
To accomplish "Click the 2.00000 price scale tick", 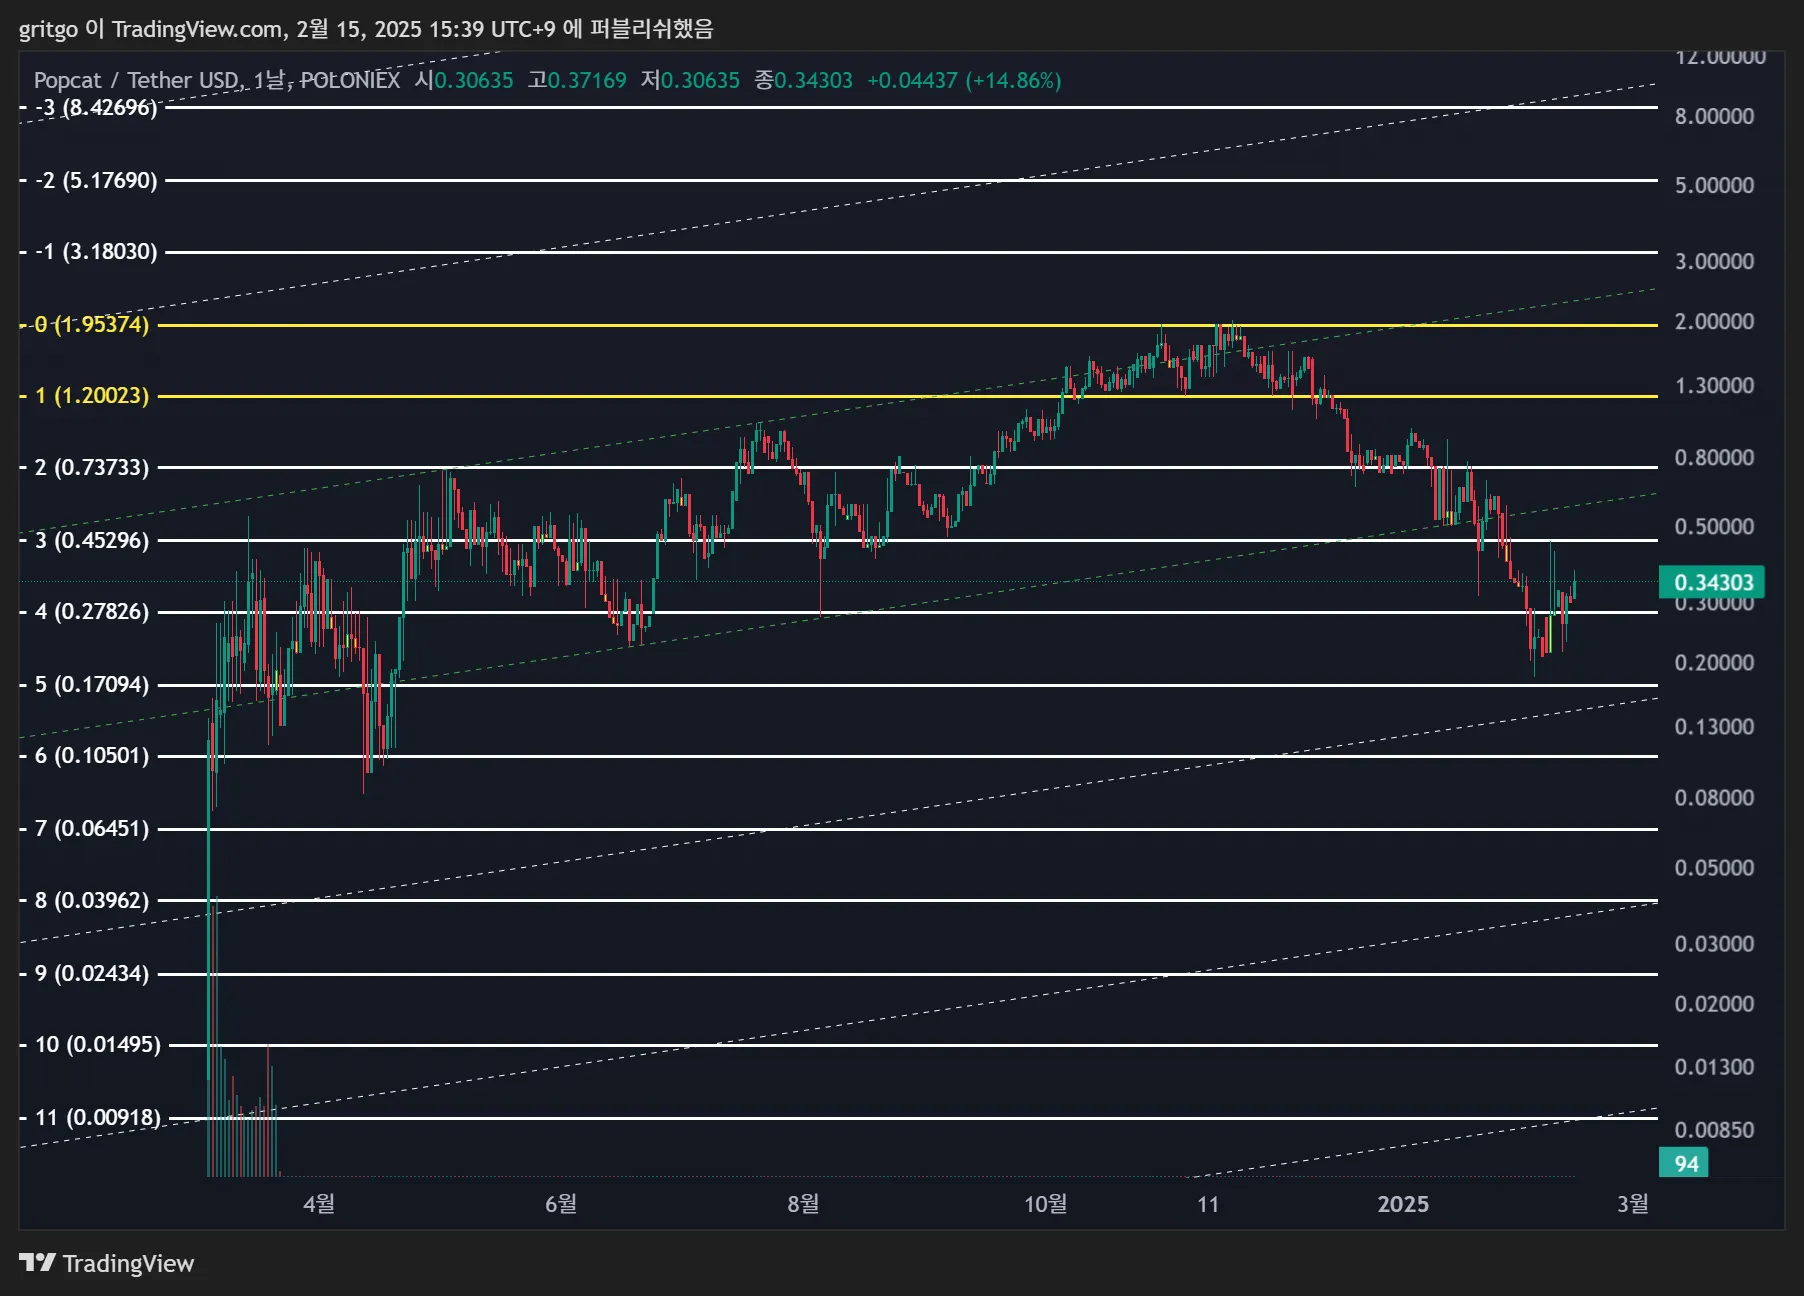I will [1714, 321].
